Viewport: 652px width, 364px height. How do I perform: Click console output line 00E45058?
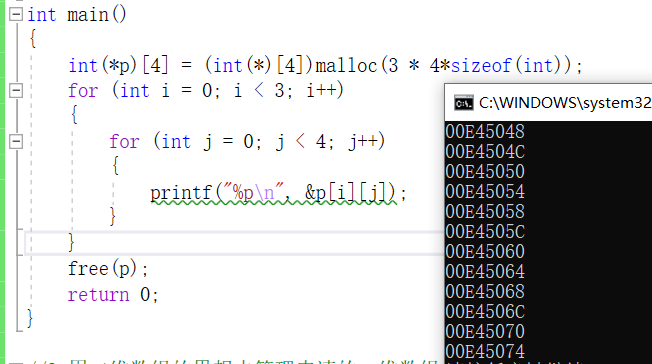pos(485,211)
